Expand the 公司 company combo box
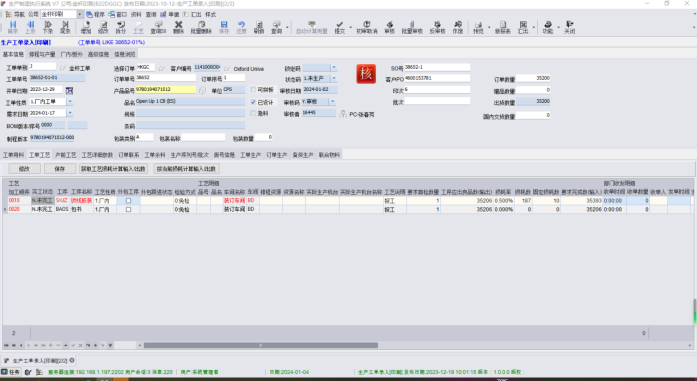Screen dimensions: 697x381 [80, 14]
